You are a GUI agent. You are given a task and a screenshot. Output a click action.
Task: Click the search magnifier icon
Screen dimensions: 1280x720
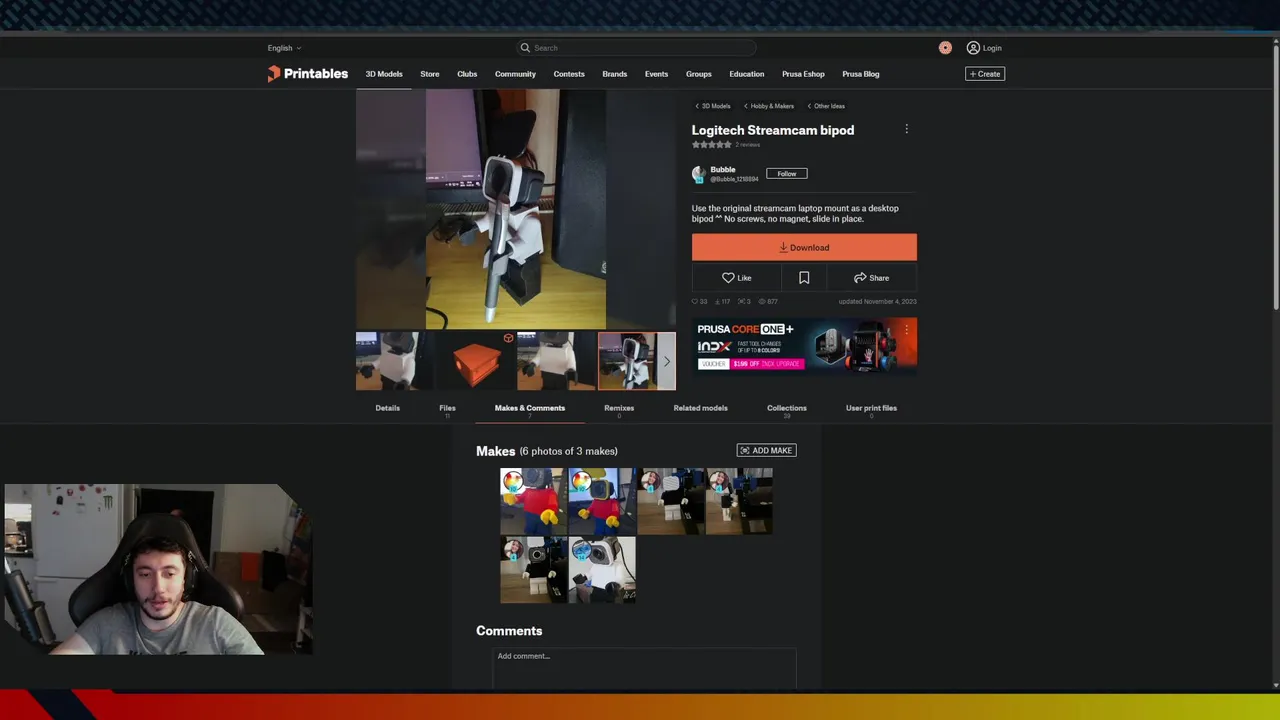pyautogui.click(x=525, y=48)
